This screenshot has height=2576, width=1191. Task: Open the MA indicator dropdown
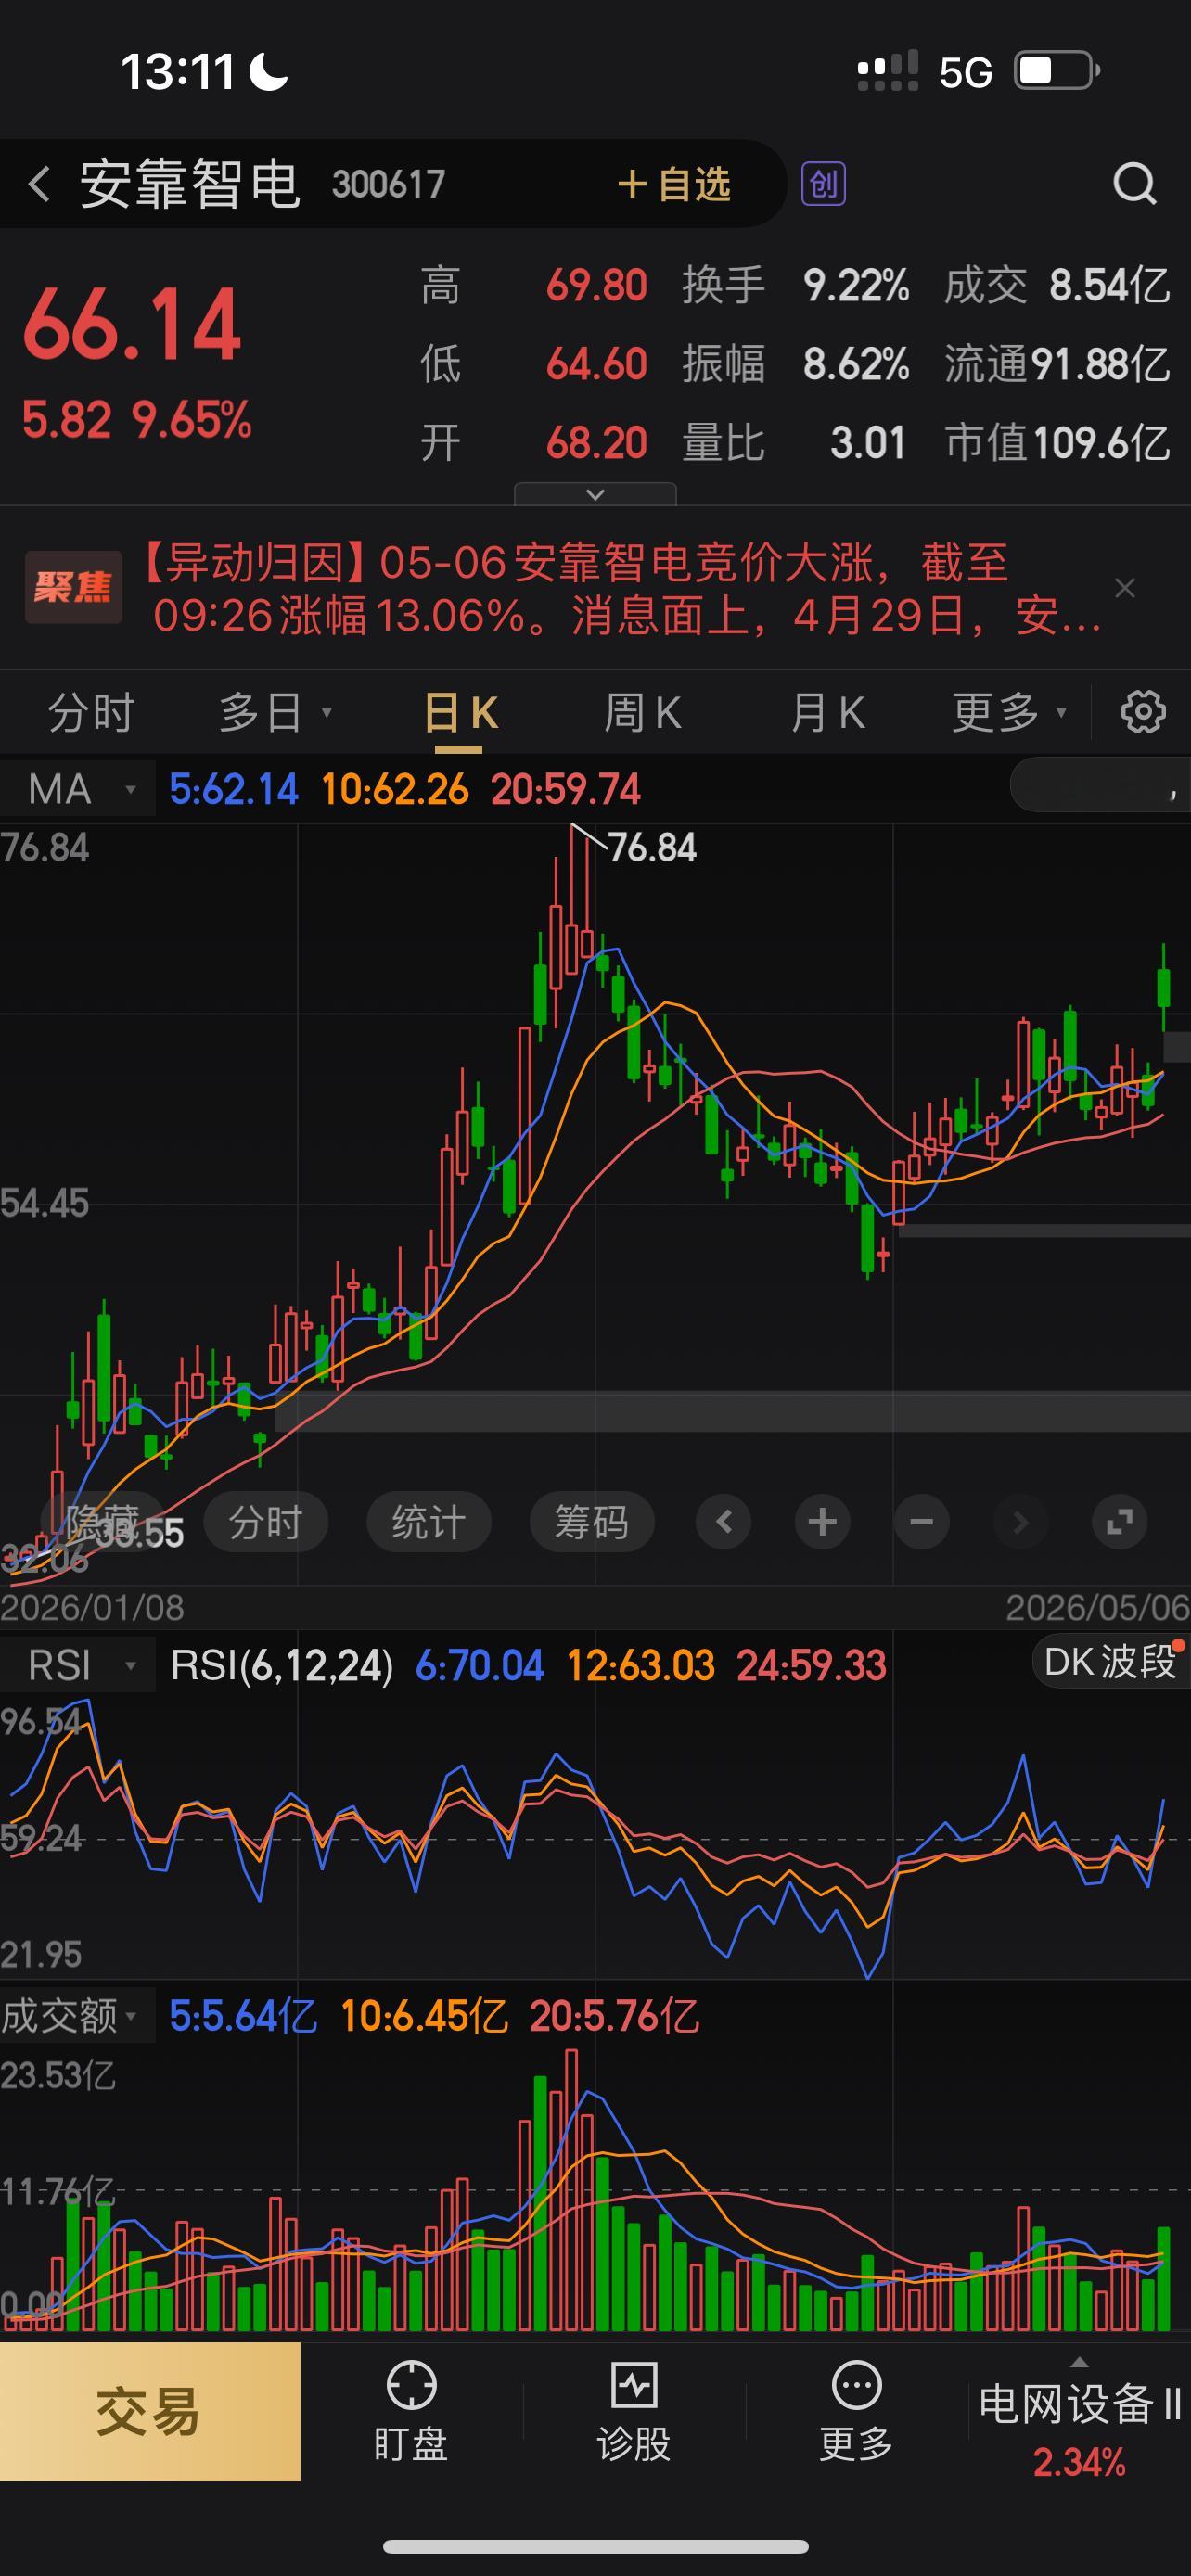(78, 789)
